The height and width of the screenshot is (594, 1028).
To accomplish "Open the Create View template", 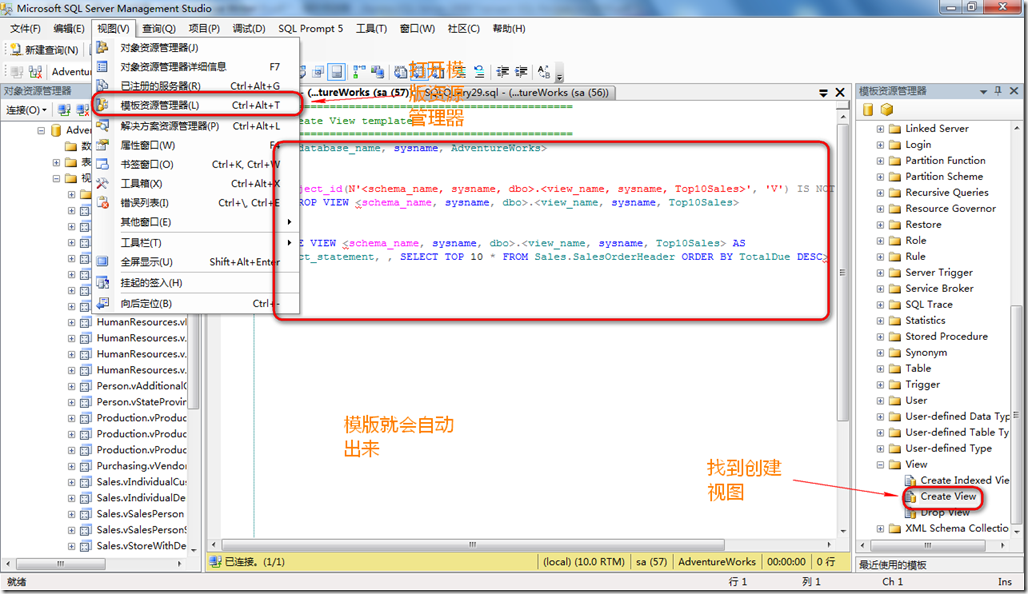I will point(947,496).
